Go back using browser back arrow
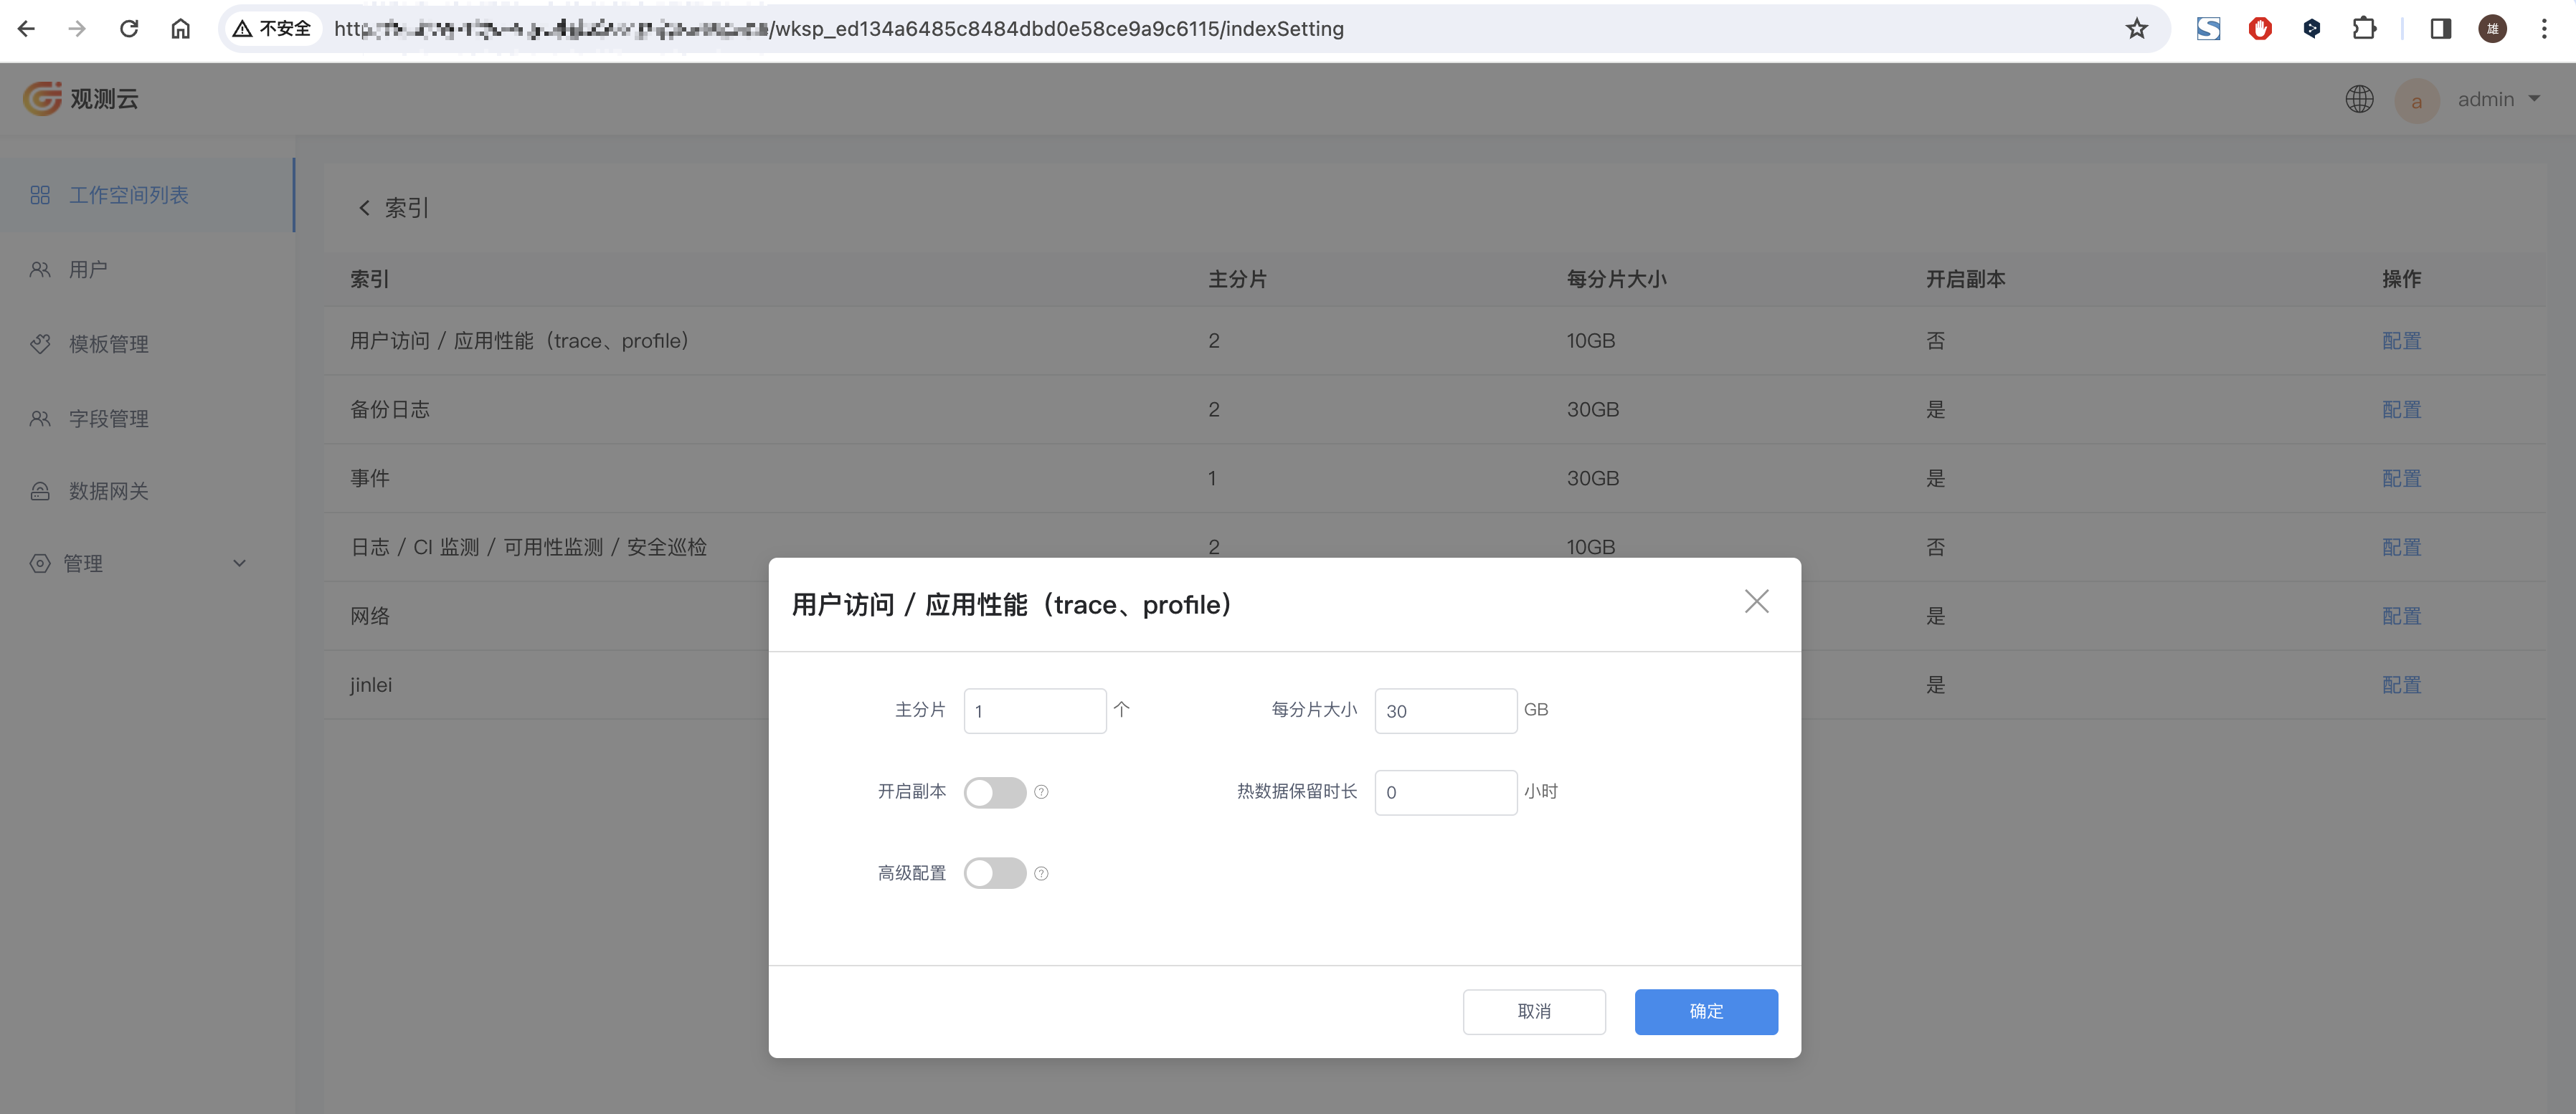 [27, 29]
